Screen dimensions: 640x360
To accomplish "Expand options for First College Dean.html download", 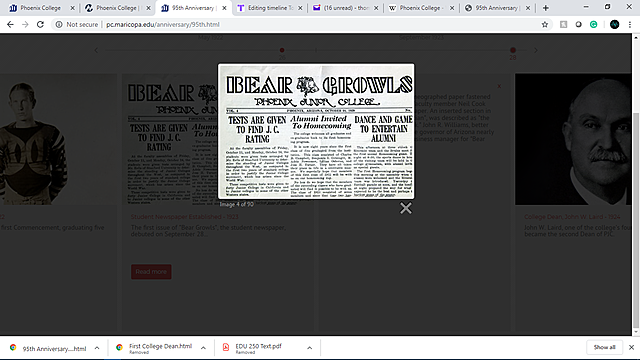I will 203,348.
